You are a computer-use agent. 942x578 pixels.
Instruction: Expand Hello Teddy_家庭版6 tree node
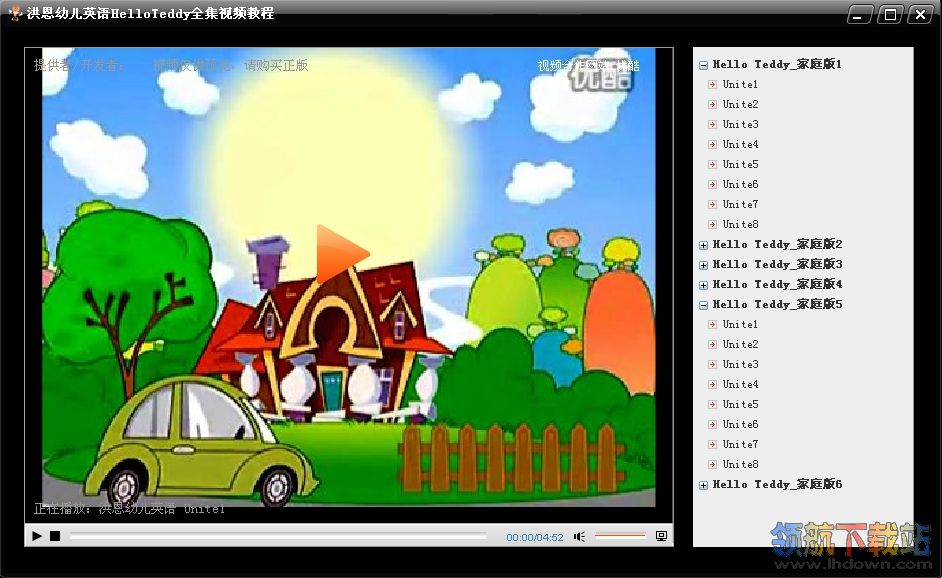point(703,485)
